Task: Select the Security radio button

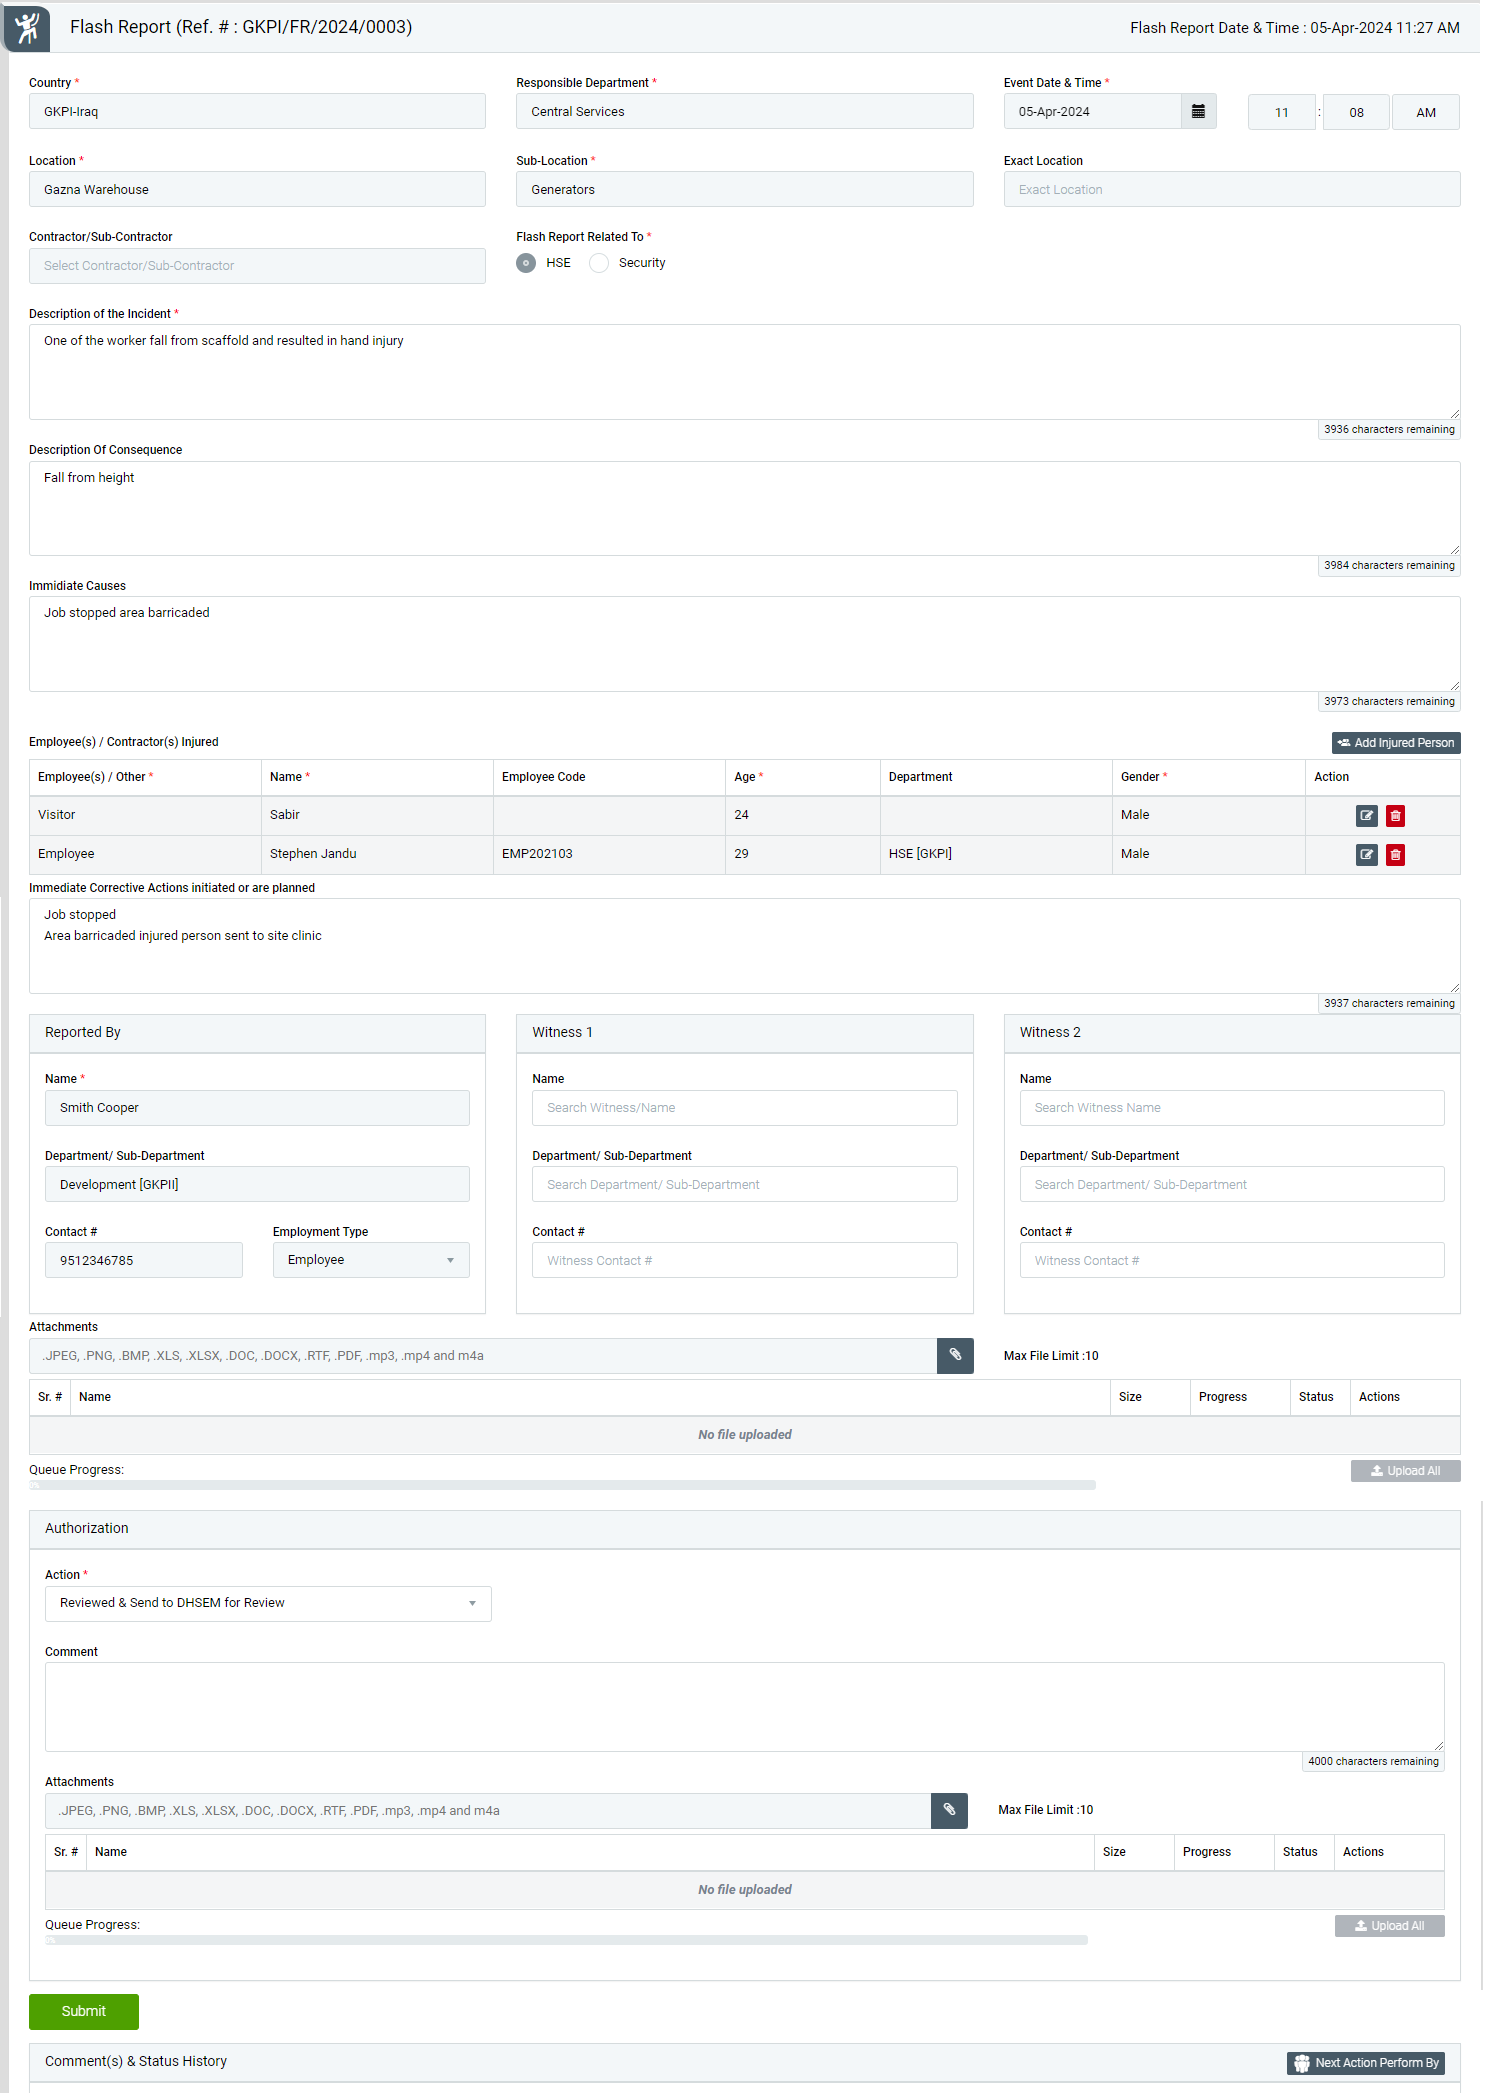Action: coord(599,263)
